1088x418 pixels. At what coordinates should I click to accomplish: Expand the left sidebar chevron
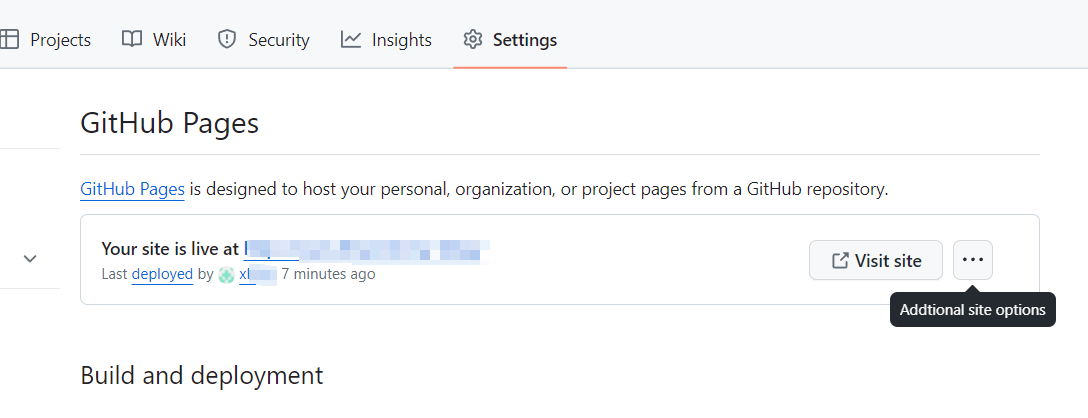pyautogui.click(x=30, y=258)
